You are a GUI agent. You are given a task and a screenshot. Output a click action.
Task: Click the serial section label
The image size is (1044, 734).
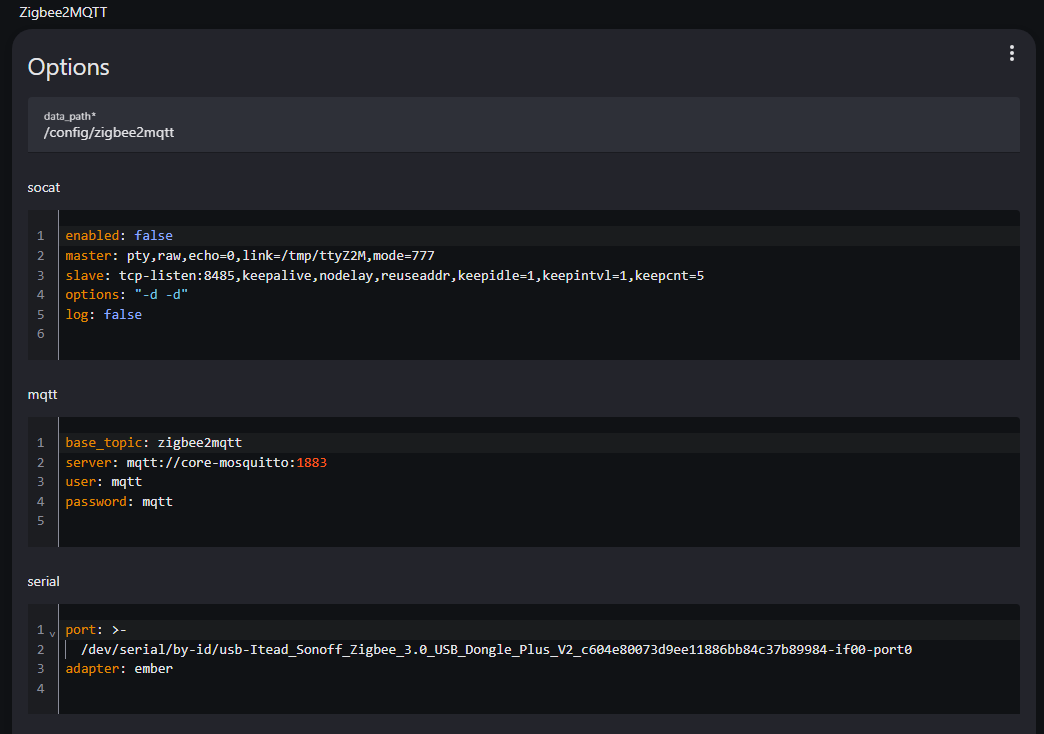click(43, 581)
